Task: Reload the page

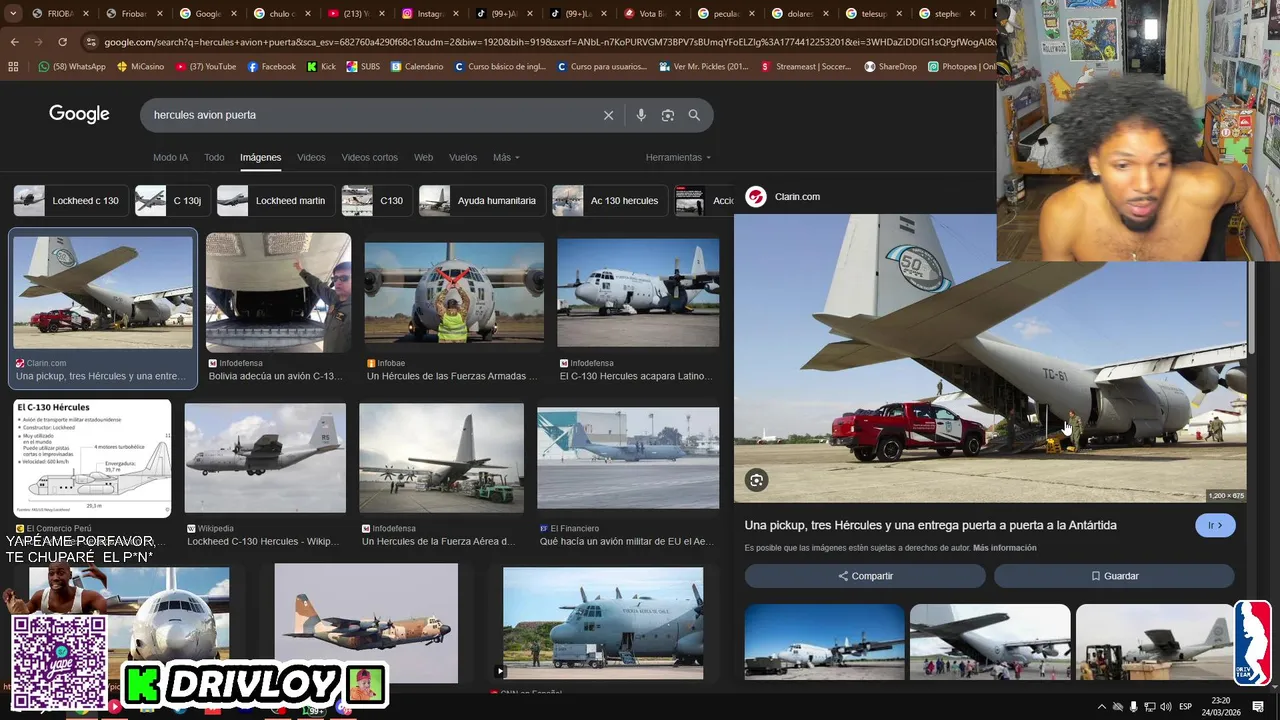Action: [x=62, y=42]
